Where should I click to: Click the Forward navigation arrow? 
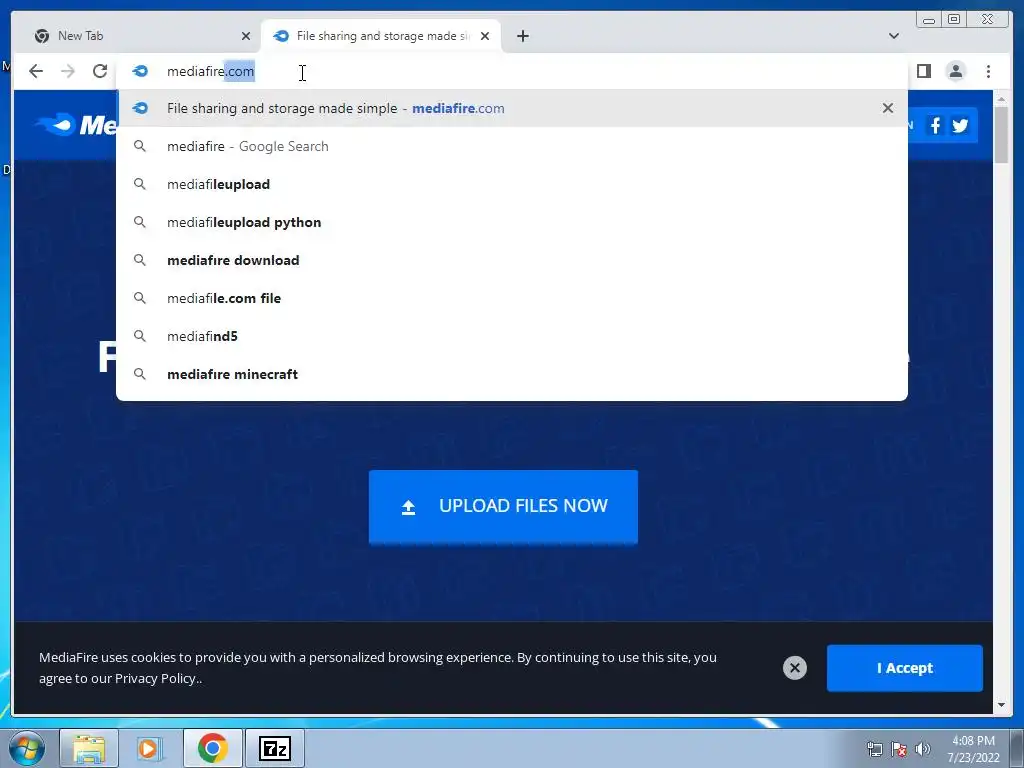click(x=68, y=71)
